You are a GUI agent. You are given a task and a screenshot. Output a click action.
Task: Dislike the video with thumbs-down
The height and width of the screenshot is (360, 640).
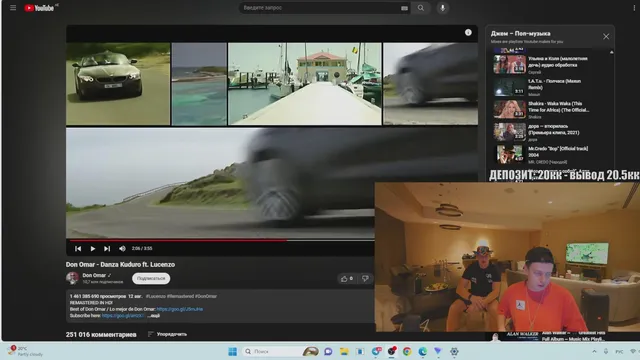click(x=365, y=279)
